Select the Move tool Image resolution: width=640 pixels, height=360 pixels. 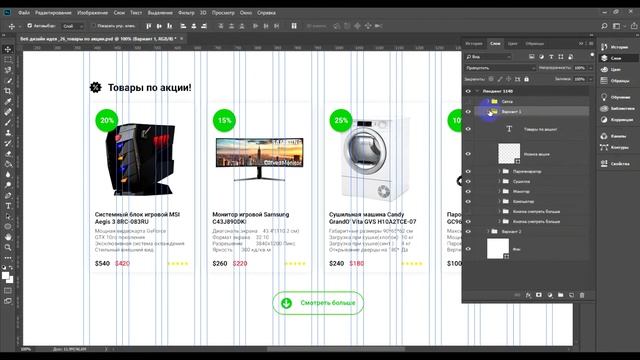point(8,49)
